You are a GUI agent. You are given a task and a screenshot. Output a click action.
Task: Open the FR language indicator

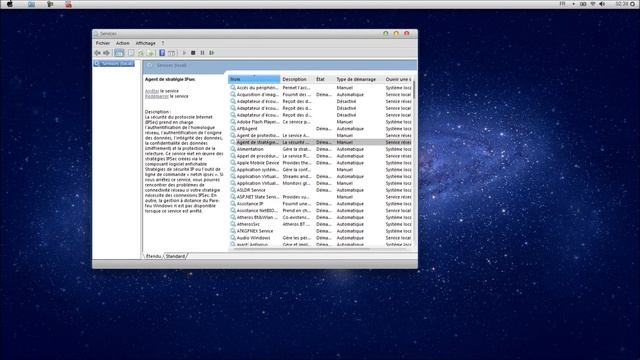(x=562, y=4)
